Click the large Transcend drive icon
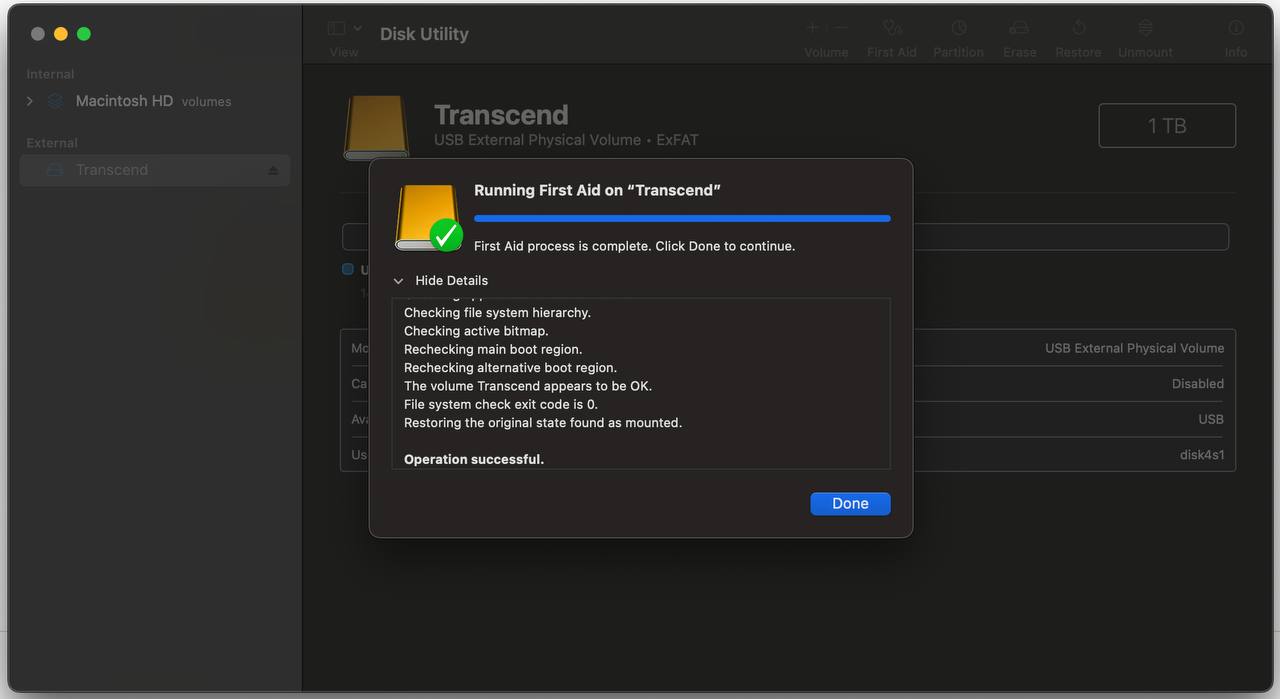This screenshot has width=1280, height=699. tap(376, 127)
